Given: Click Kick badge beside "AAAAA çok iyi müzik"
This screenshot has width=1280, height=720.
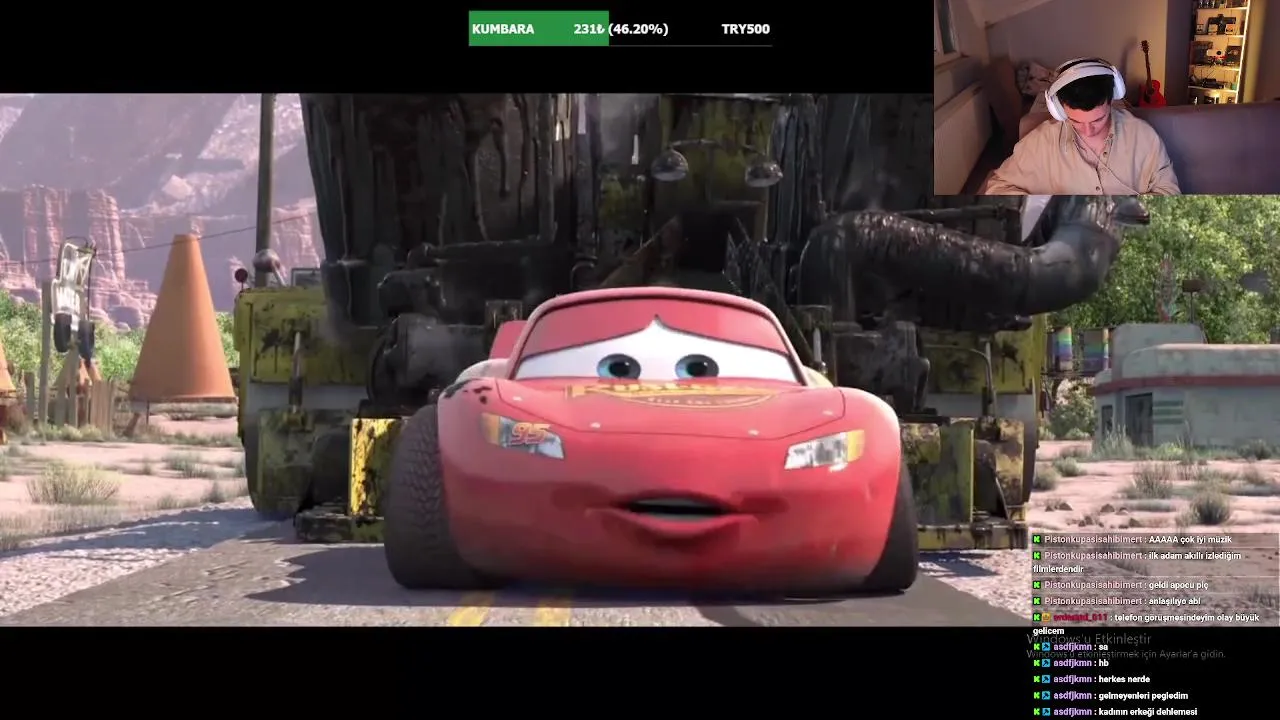Looking at the screenshot, I should tap(1037, 540).
